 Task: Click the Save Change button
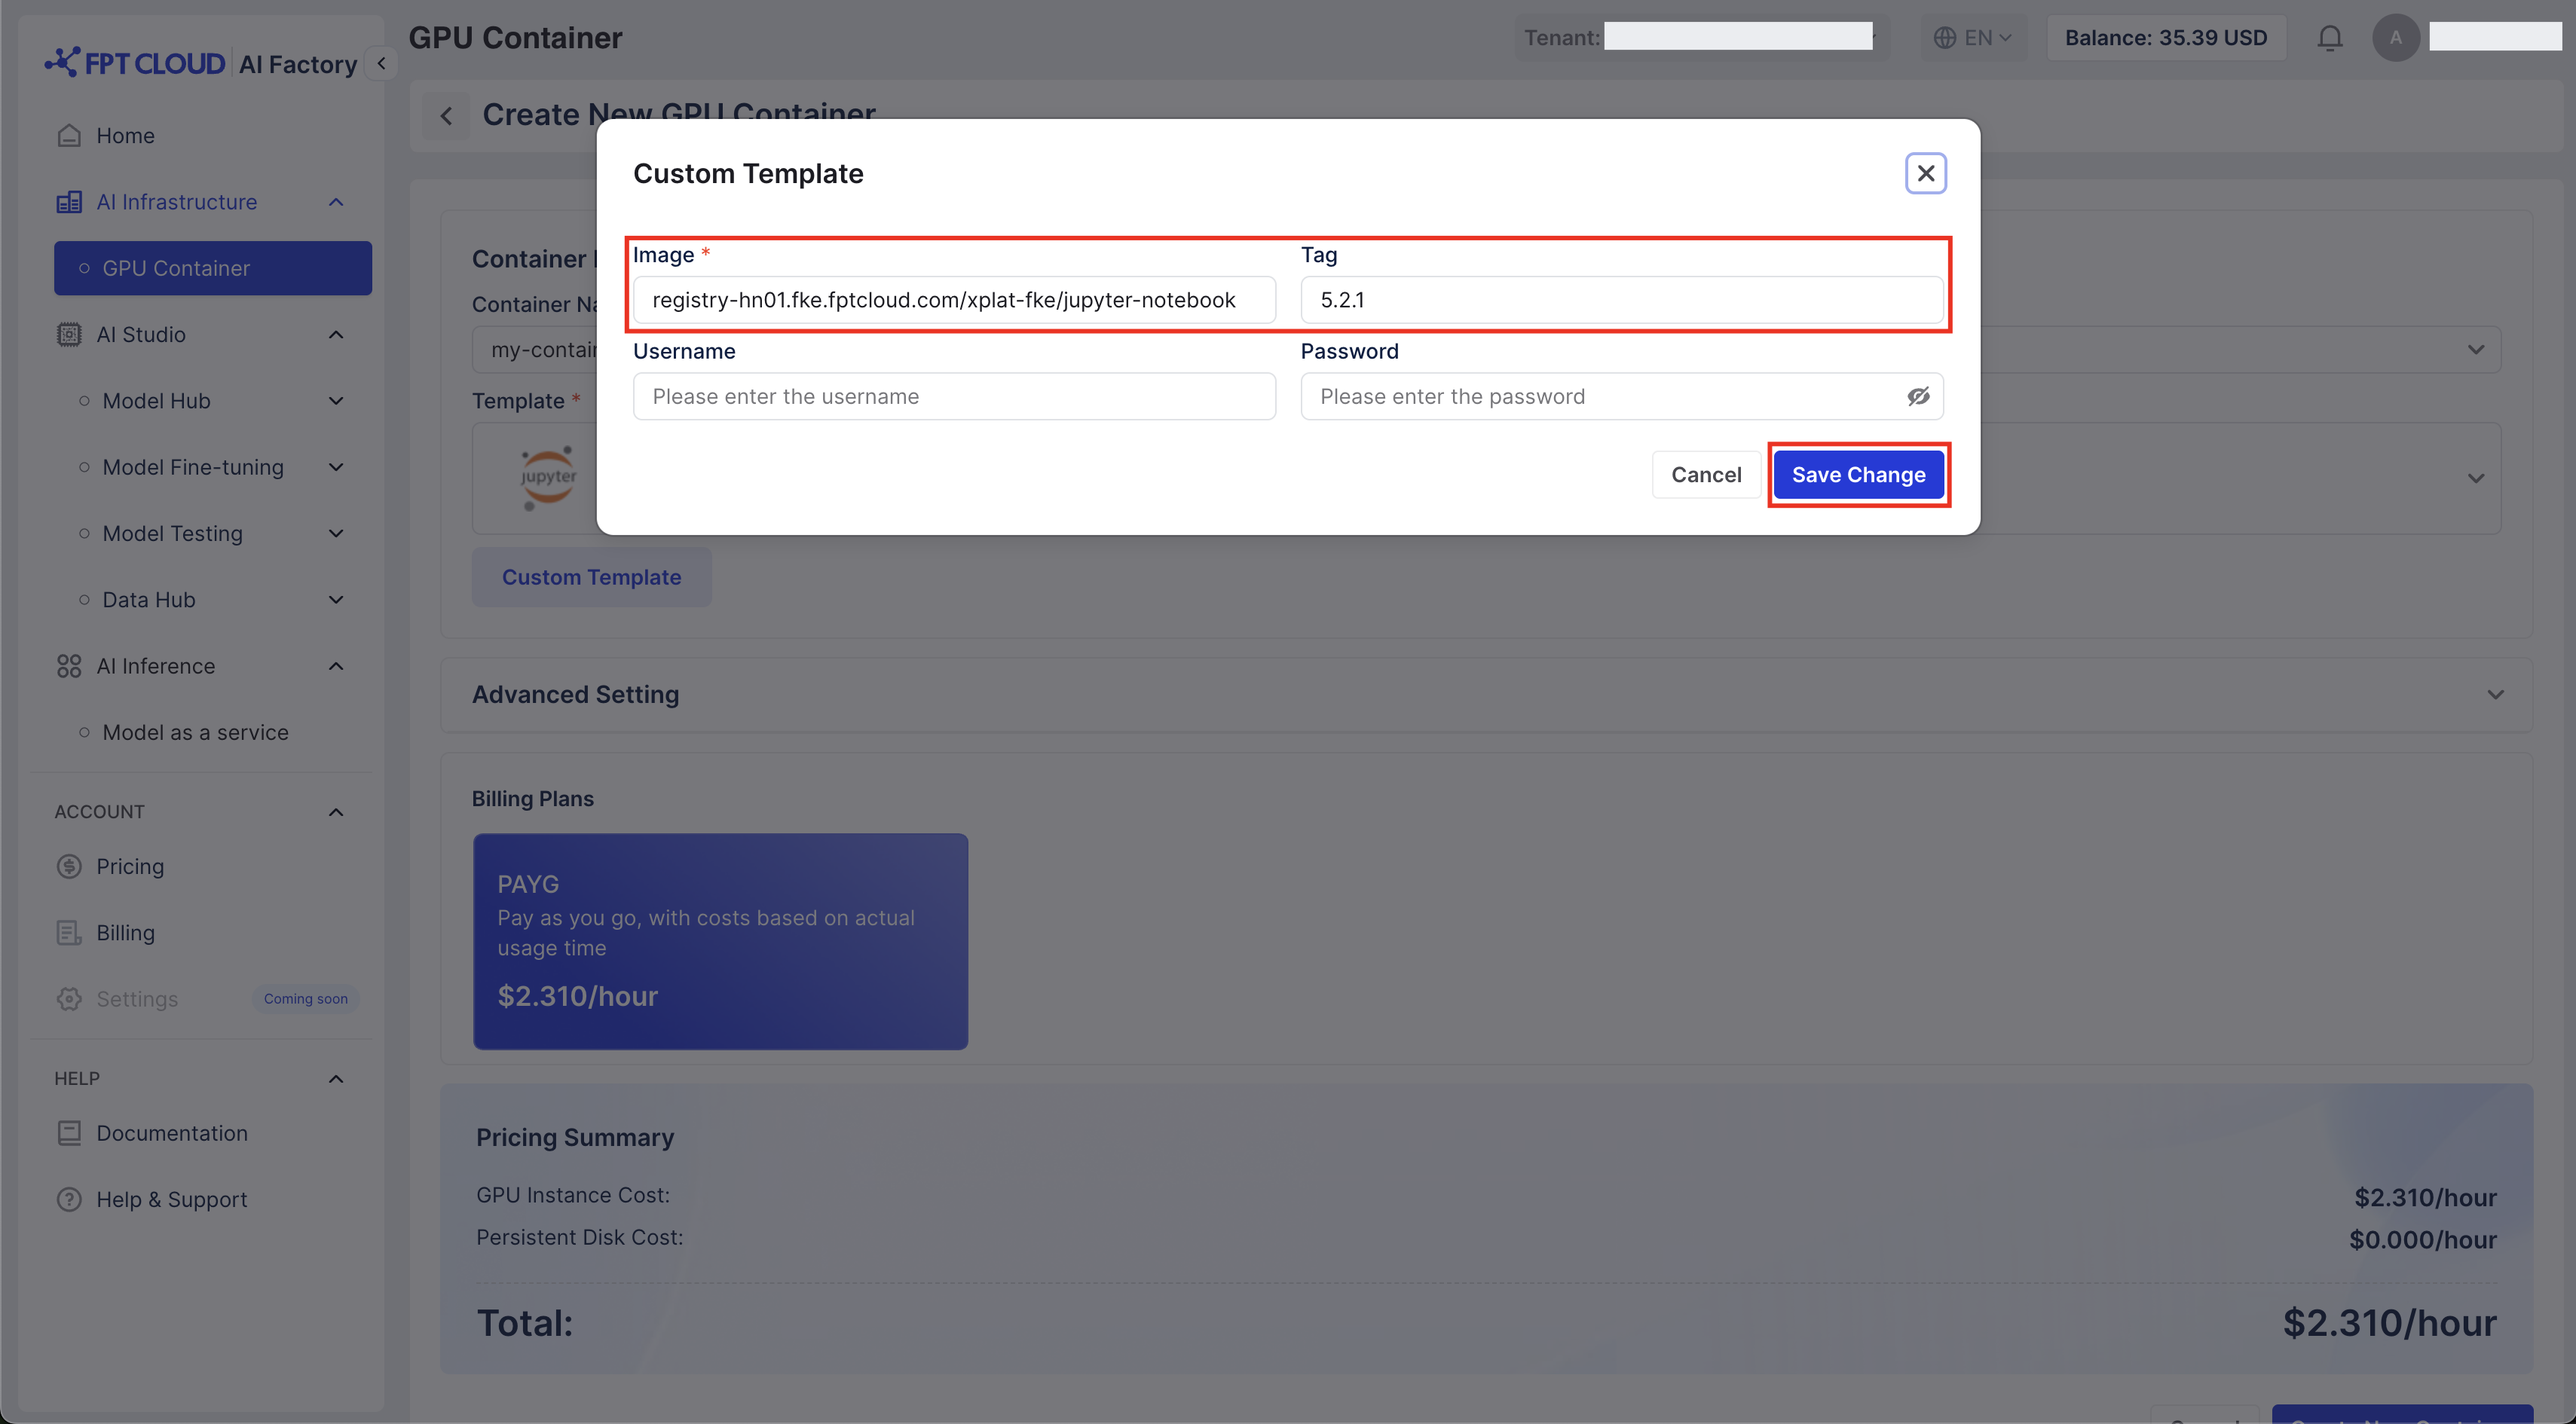[x=1858, y=475]
